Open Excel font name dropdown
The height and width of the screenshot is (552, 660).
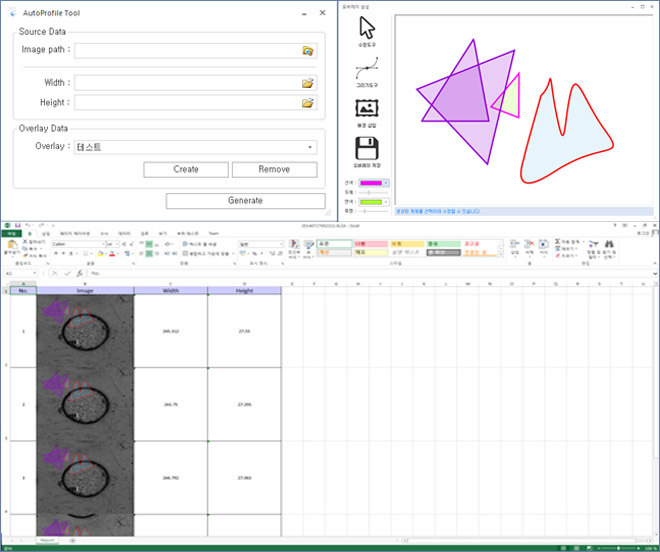click(x=103, y=244)
